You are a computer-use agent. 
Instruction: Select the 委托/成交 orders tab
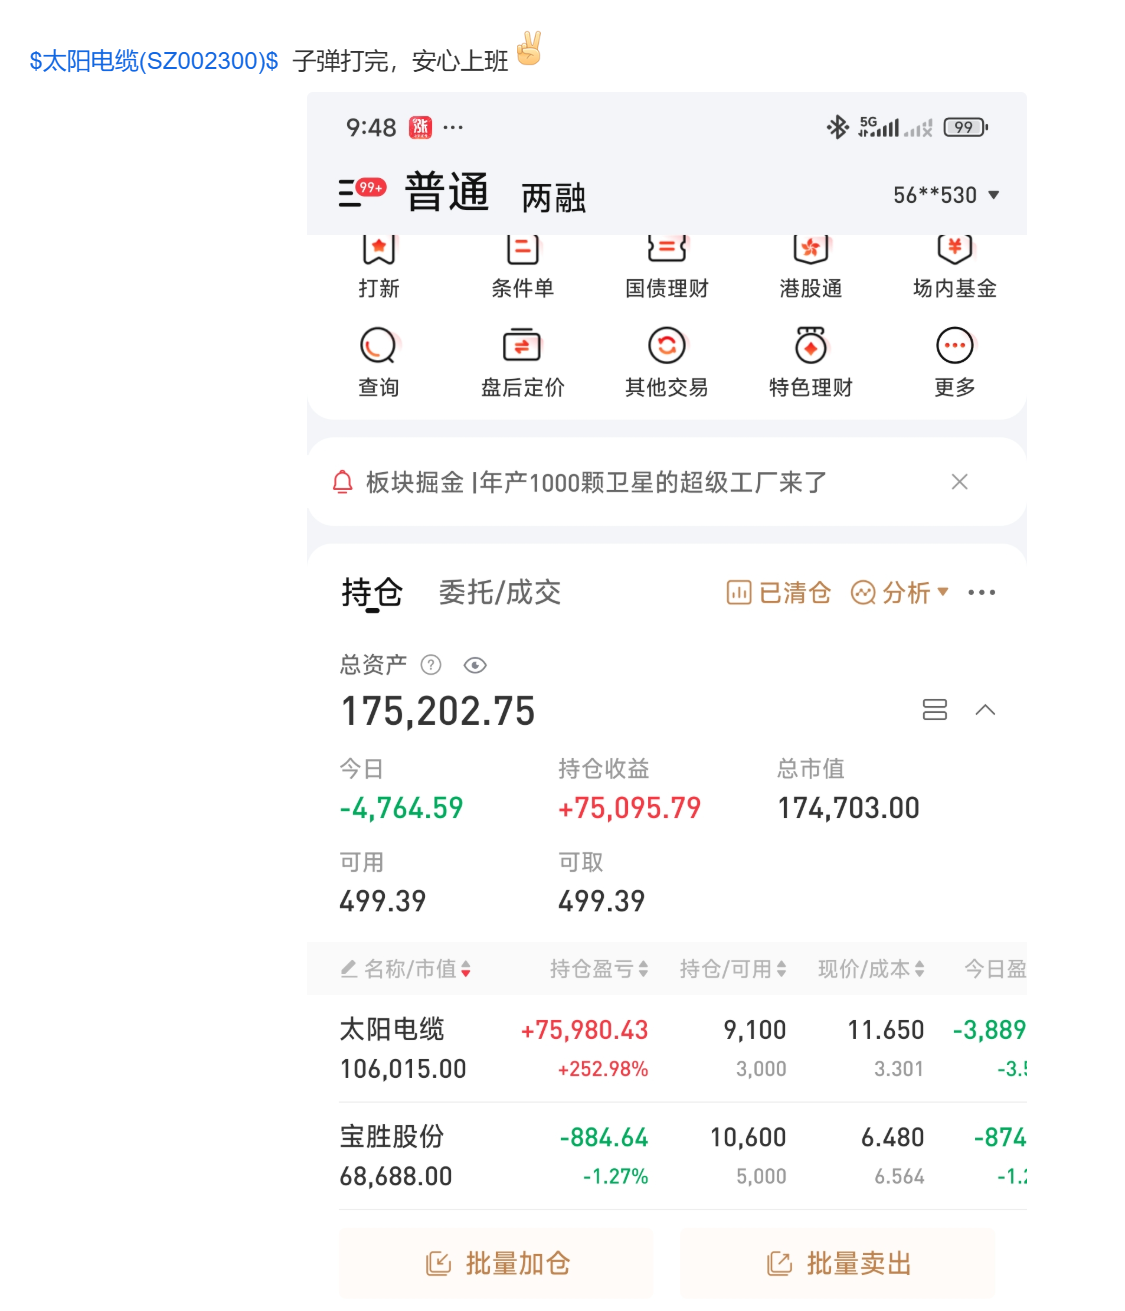pyautogui.click(x=500, y=593)
